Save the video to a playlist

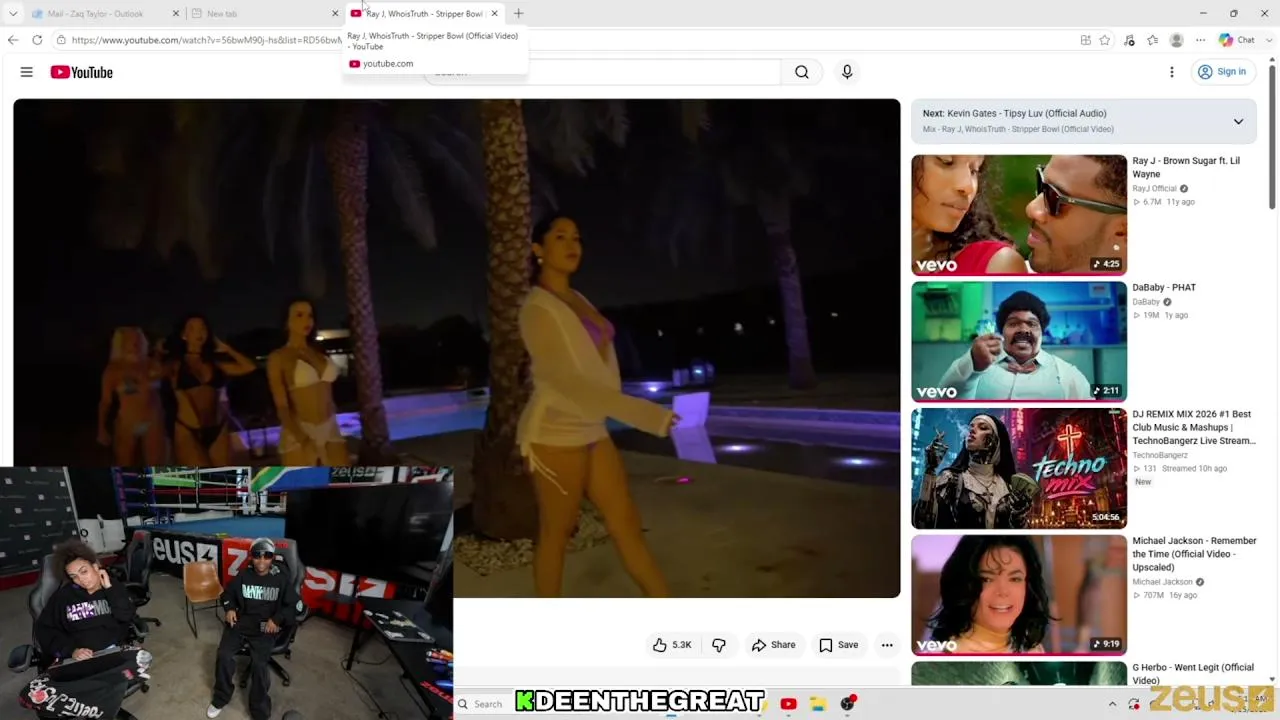pyautogui.click(x=839, y=645)
